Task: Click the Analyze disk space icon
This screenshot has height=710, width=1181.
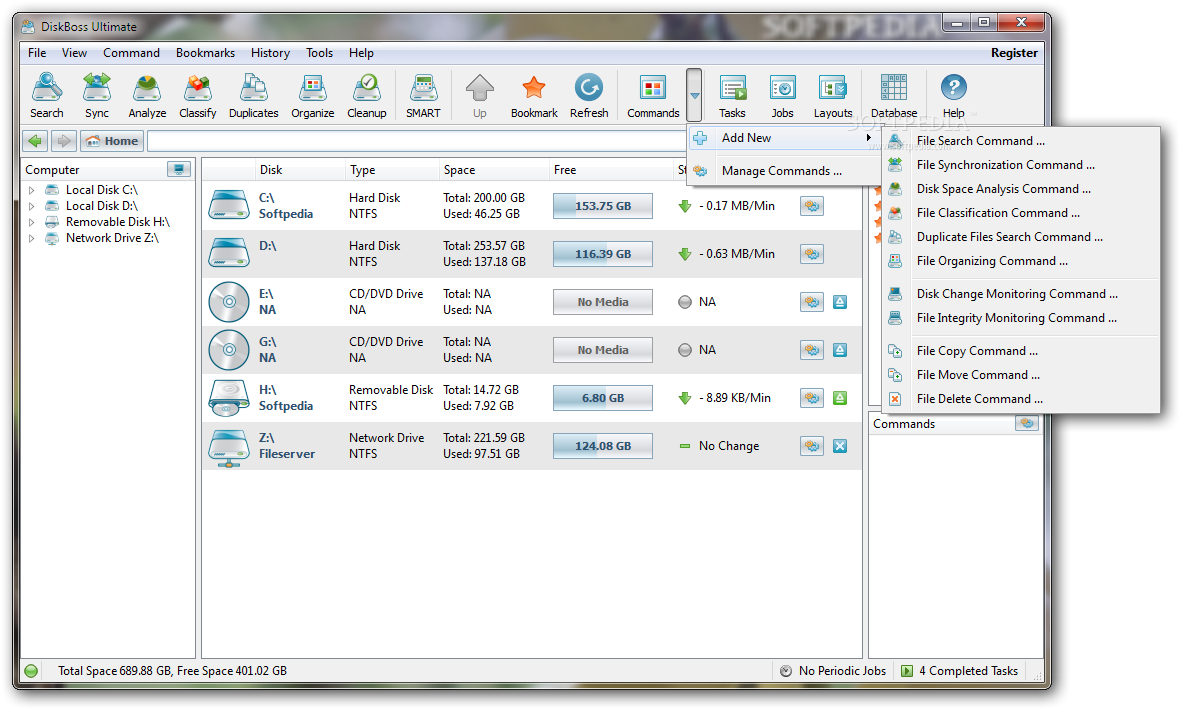Action: (x=147, y=96)
